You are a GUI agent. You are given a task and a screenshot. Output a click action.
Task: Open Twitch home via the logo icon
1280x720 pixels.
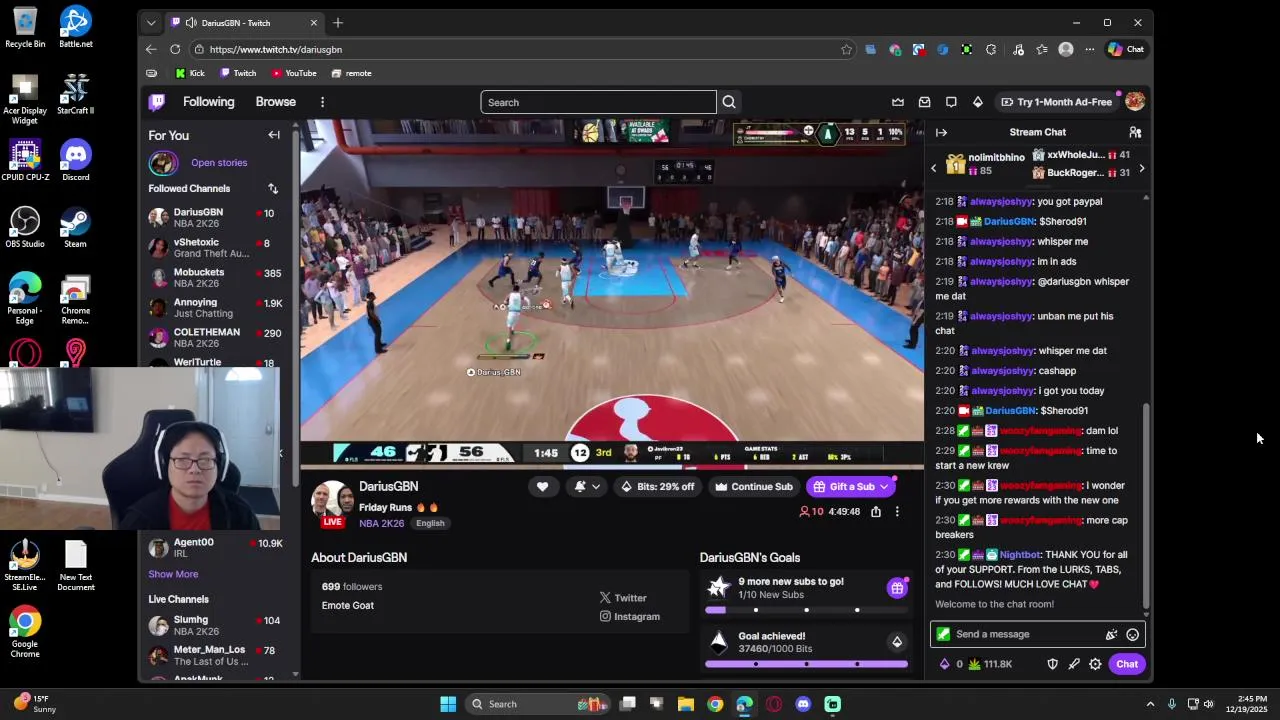(x=157, y=102)
